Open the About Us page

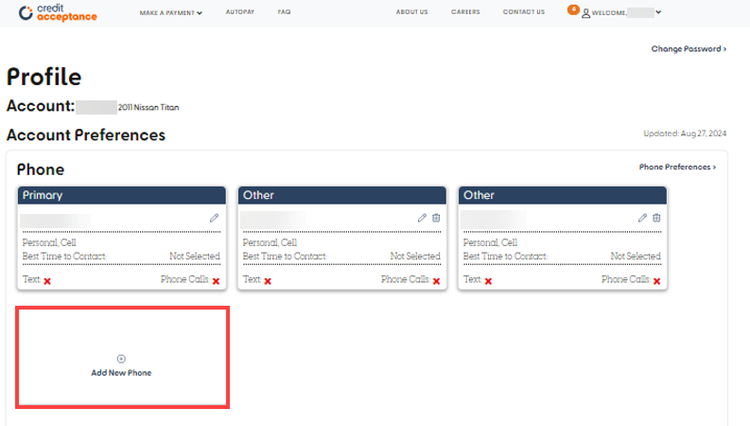411,13
